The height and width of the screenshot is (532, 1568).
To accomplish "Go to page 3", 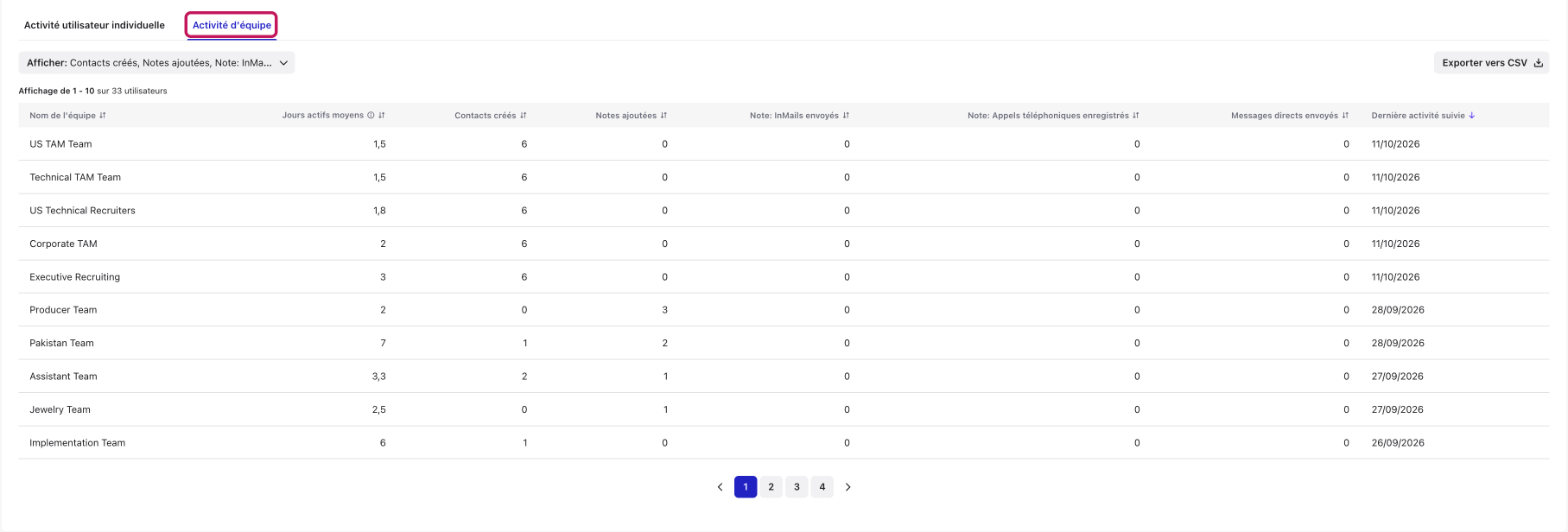I will (x=796, y=487).
